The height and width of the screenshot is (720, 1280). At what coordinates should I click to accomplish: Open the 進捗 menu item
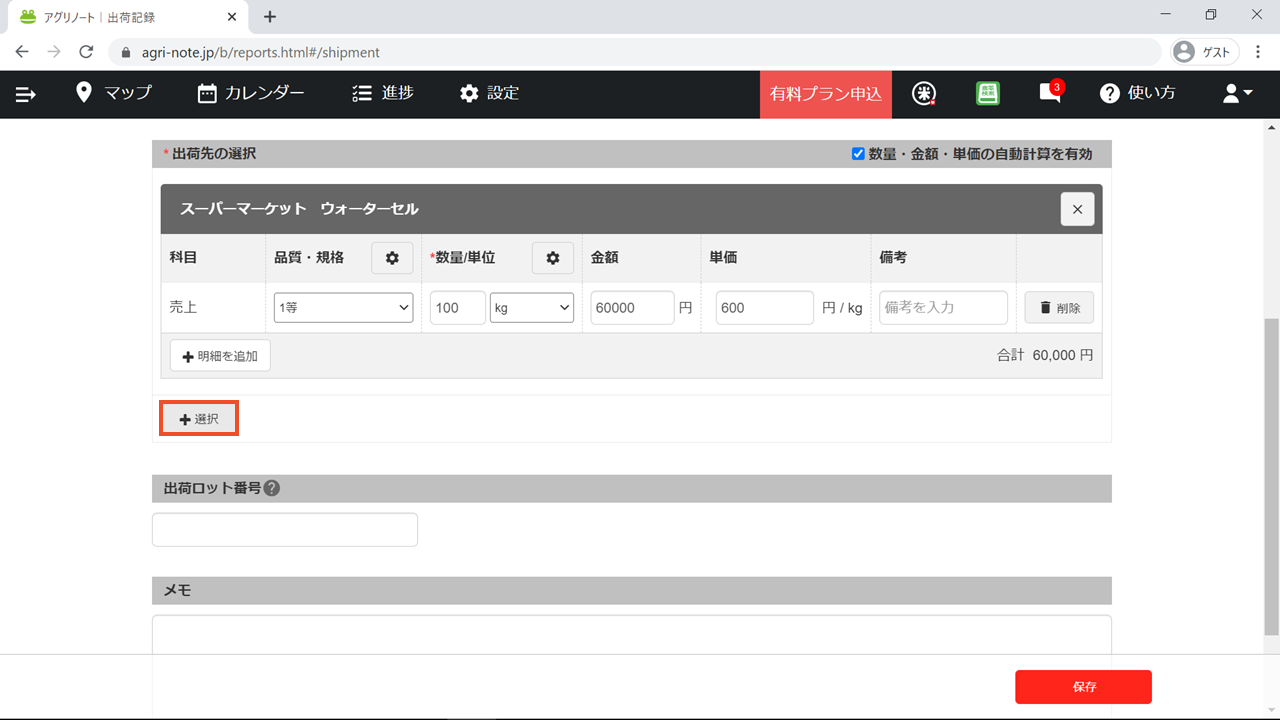click(x=383, y=93)
